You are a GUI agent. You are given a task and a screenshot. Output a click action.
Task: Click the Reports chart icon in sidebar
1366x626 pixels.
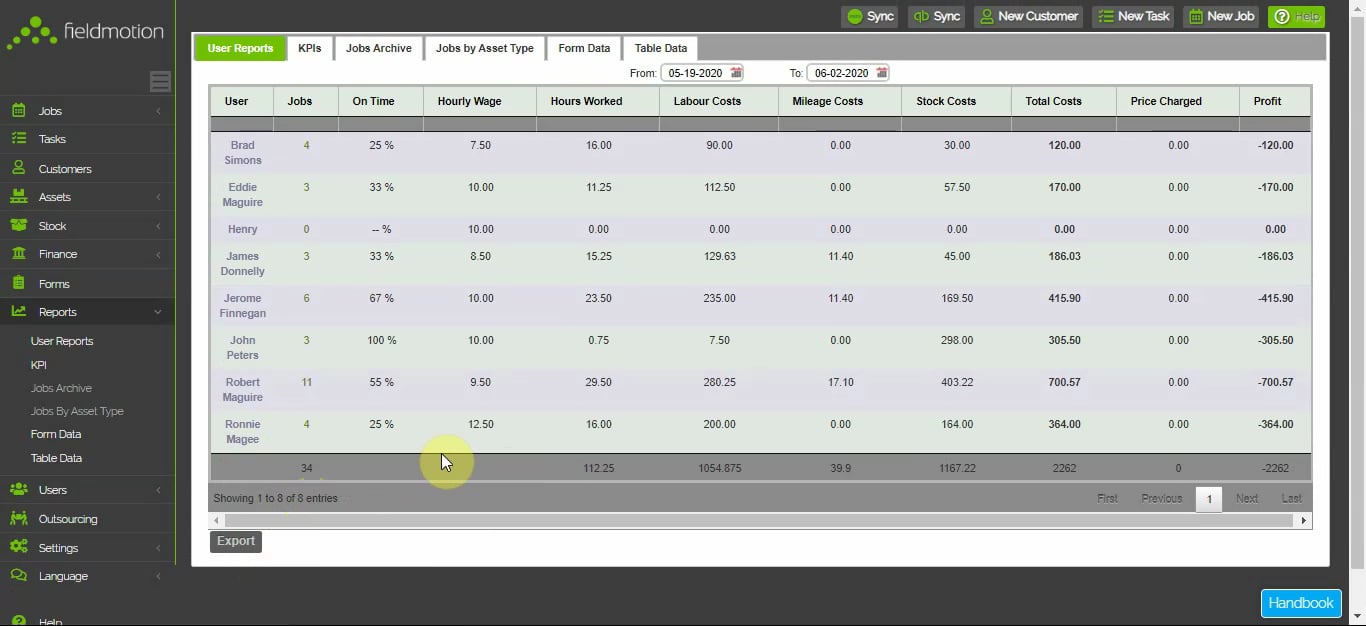19,311
